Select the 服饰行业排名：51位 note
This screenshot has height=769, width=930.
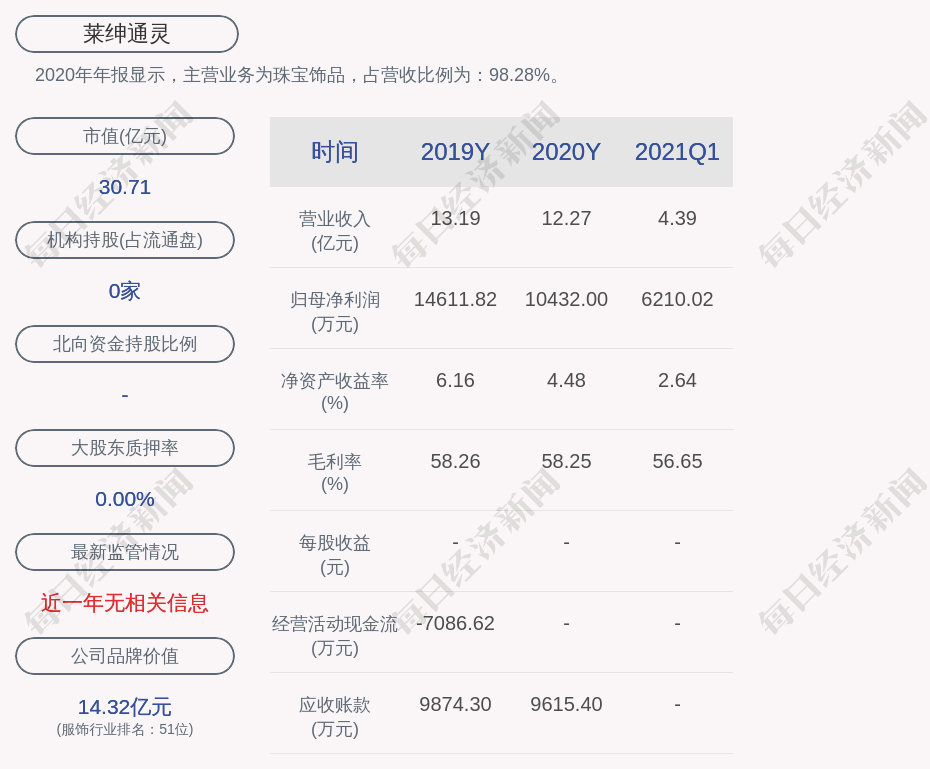125,729
